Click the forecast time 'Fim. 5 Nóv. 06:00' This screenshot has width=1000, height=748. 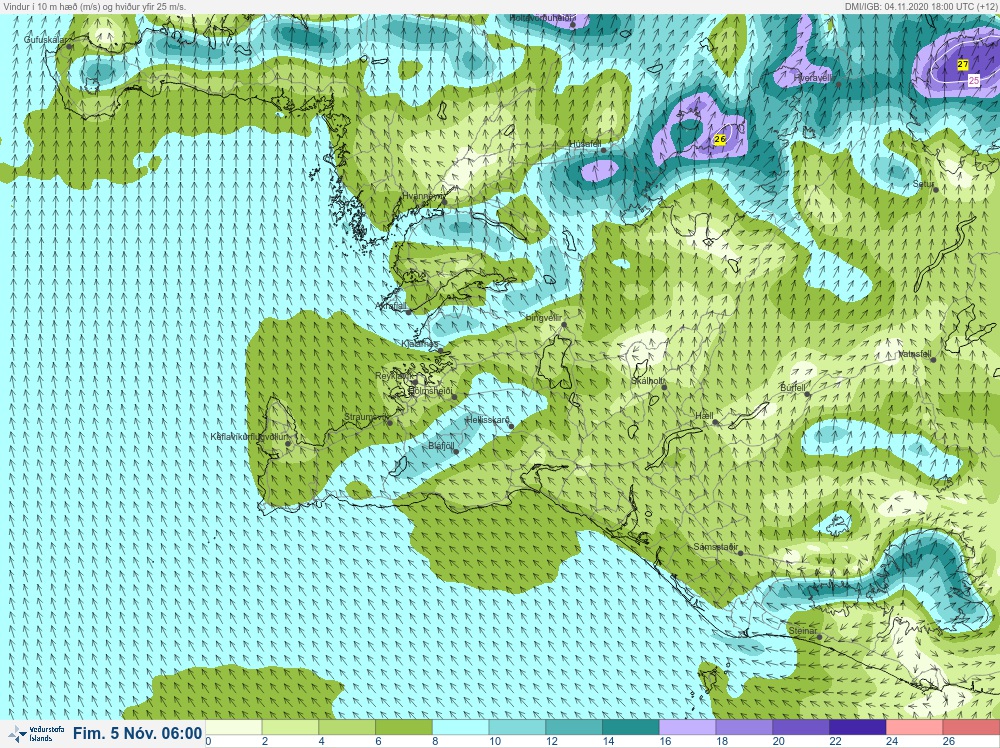(137, 733)
